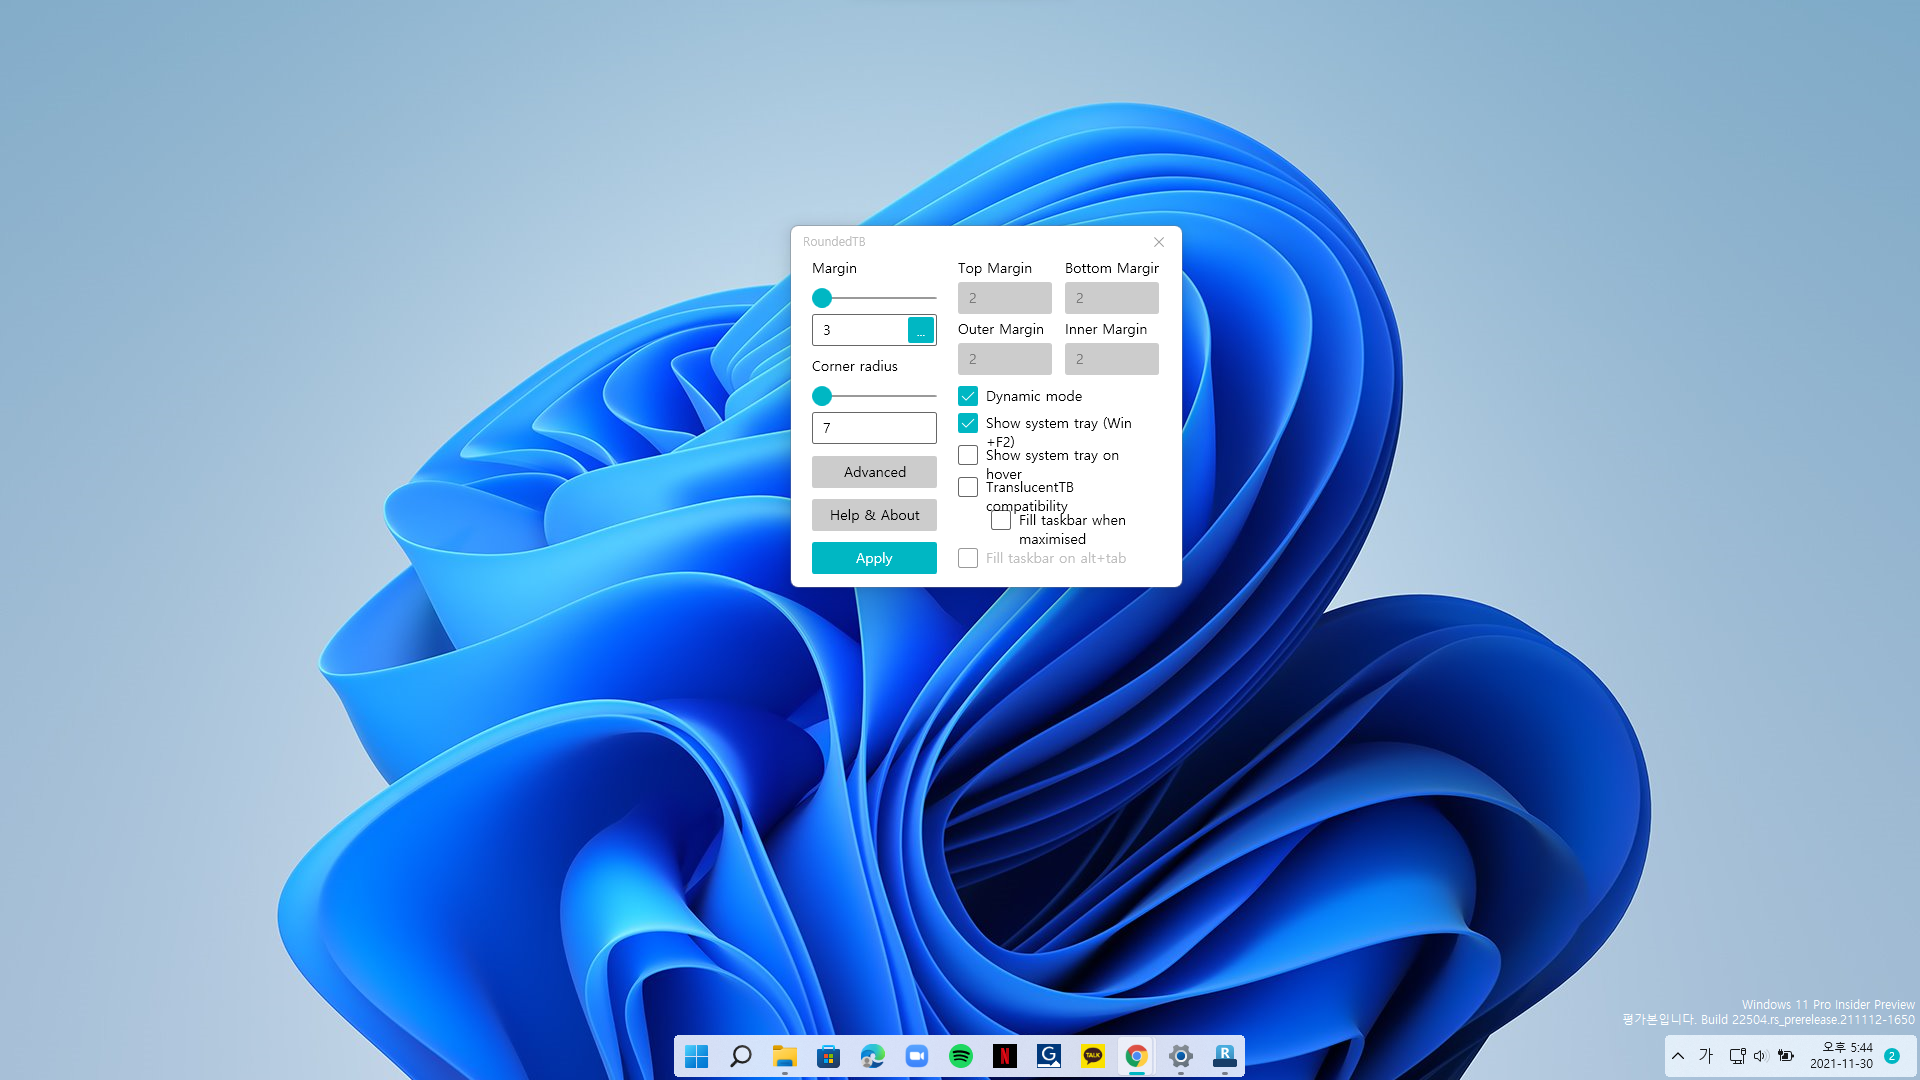
Task: Click the taskbar search magnifier icon
Action: click(740, 1056)
